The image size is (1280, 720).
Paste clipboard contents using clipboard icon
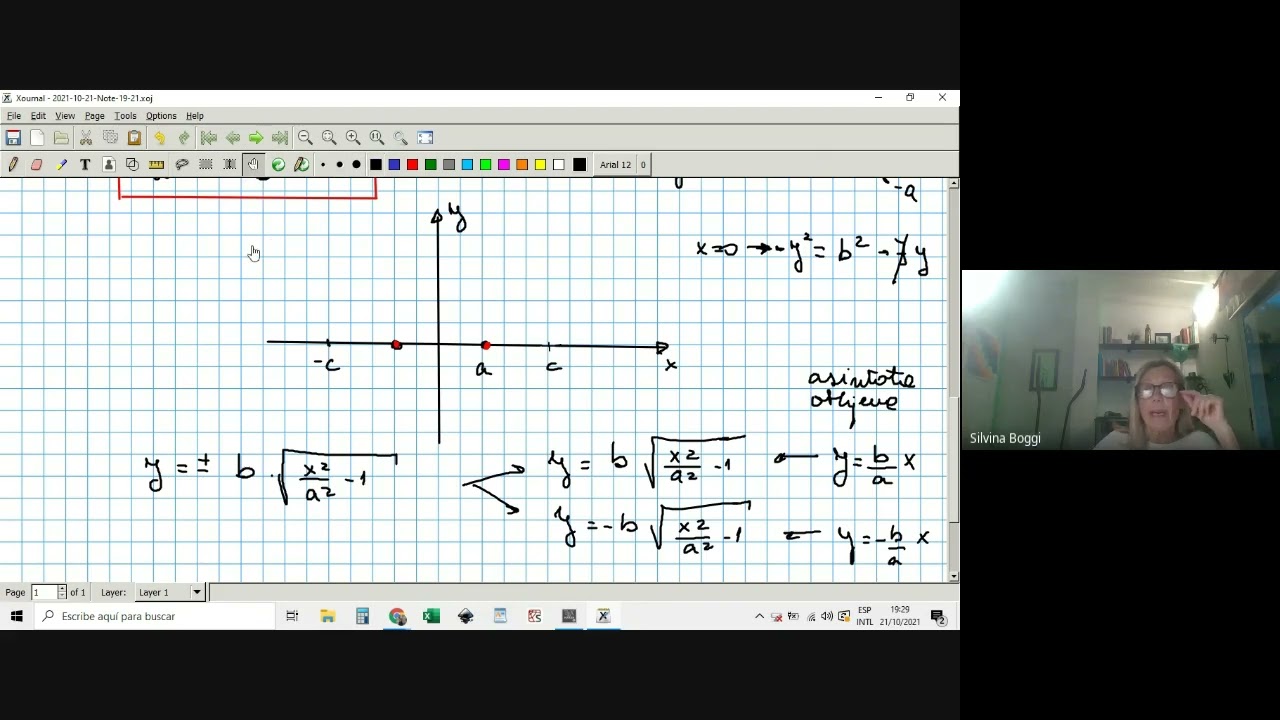click(134, 138)
